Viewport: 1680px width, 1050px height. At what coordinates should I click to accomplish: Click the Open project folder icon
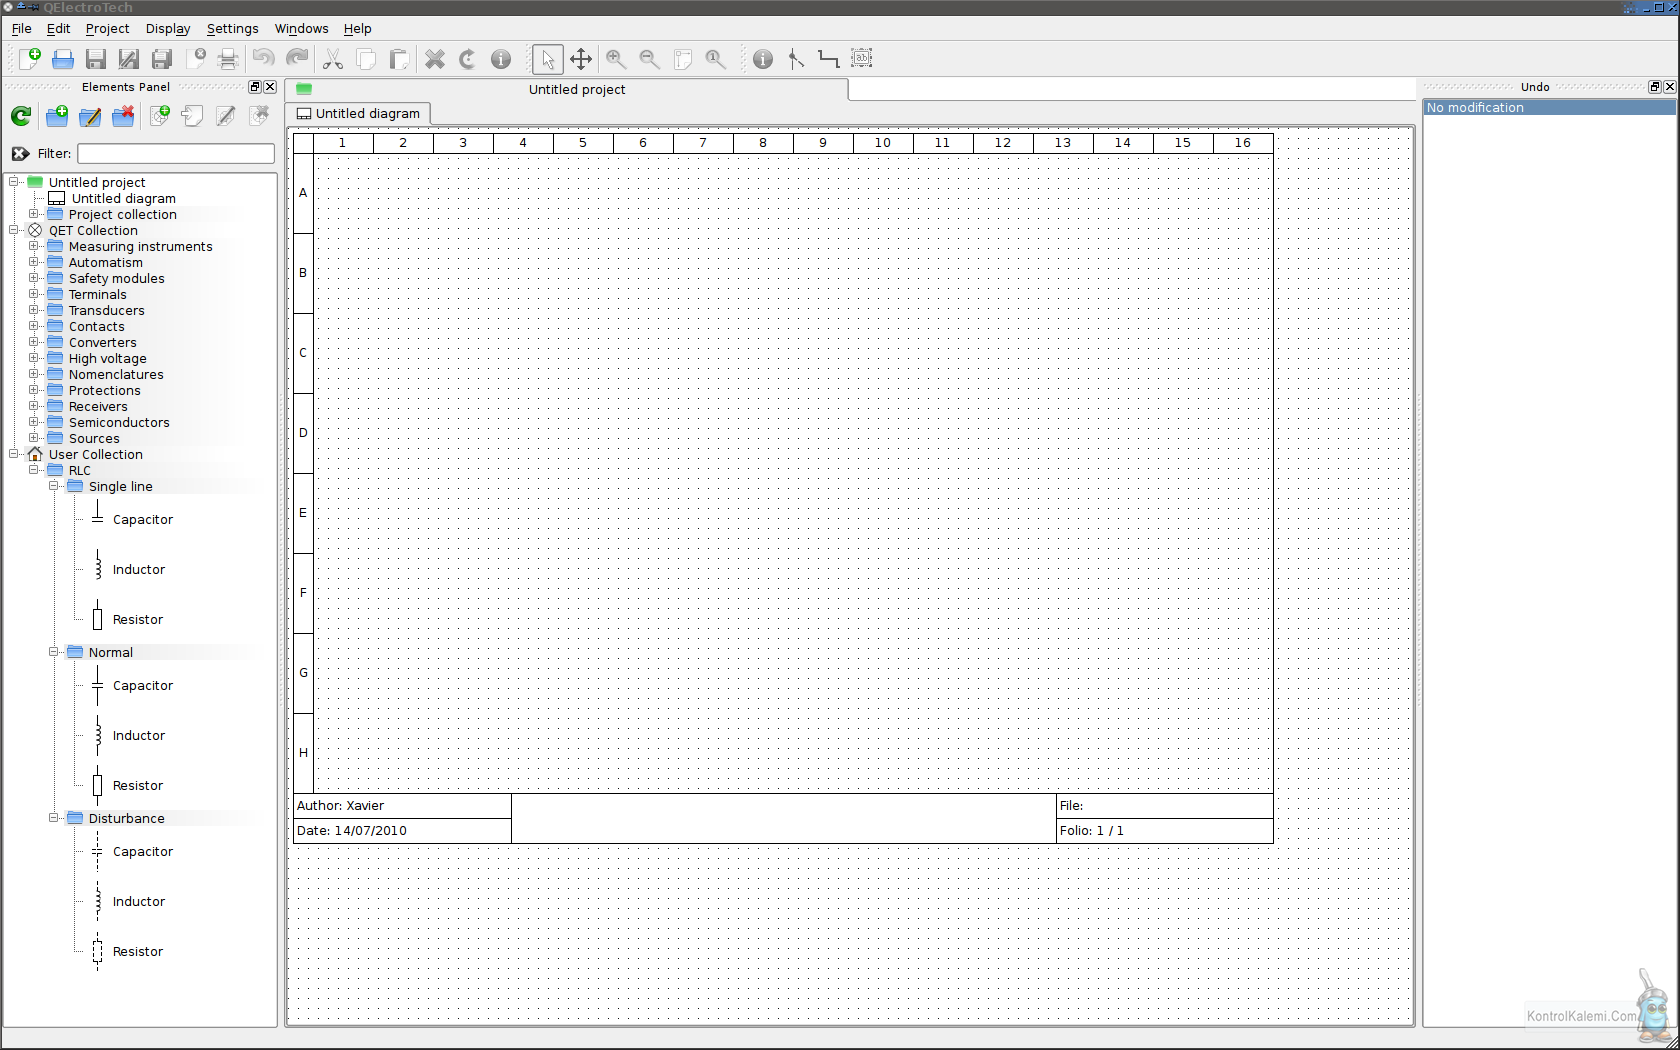[63, 59]
